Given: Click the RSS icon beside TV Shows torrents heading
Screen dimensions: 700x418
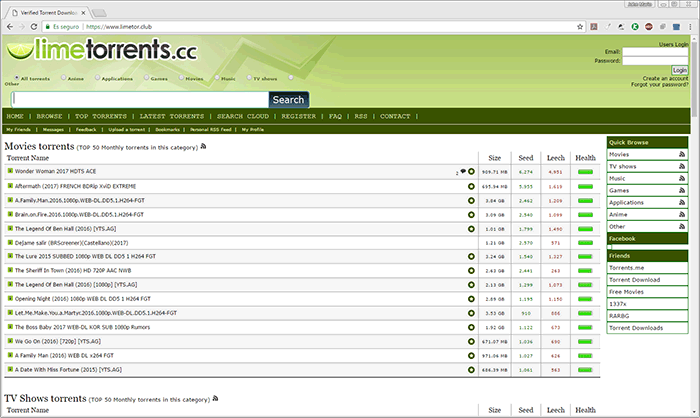Looking at the screenshot, I should click(215, 398).
